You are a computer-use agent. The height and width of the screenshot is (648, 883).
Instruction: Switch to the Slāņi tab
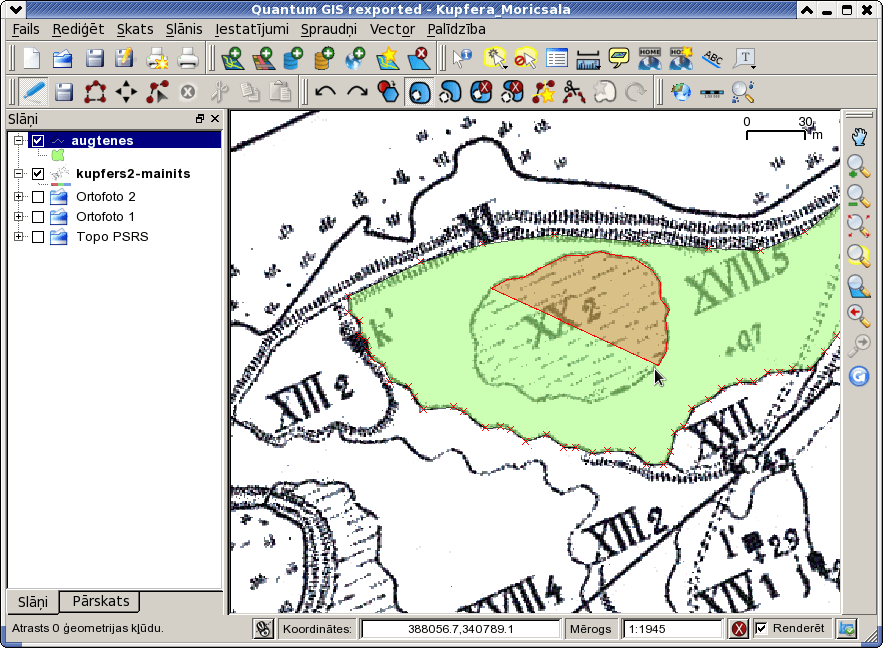pos(33,602)
